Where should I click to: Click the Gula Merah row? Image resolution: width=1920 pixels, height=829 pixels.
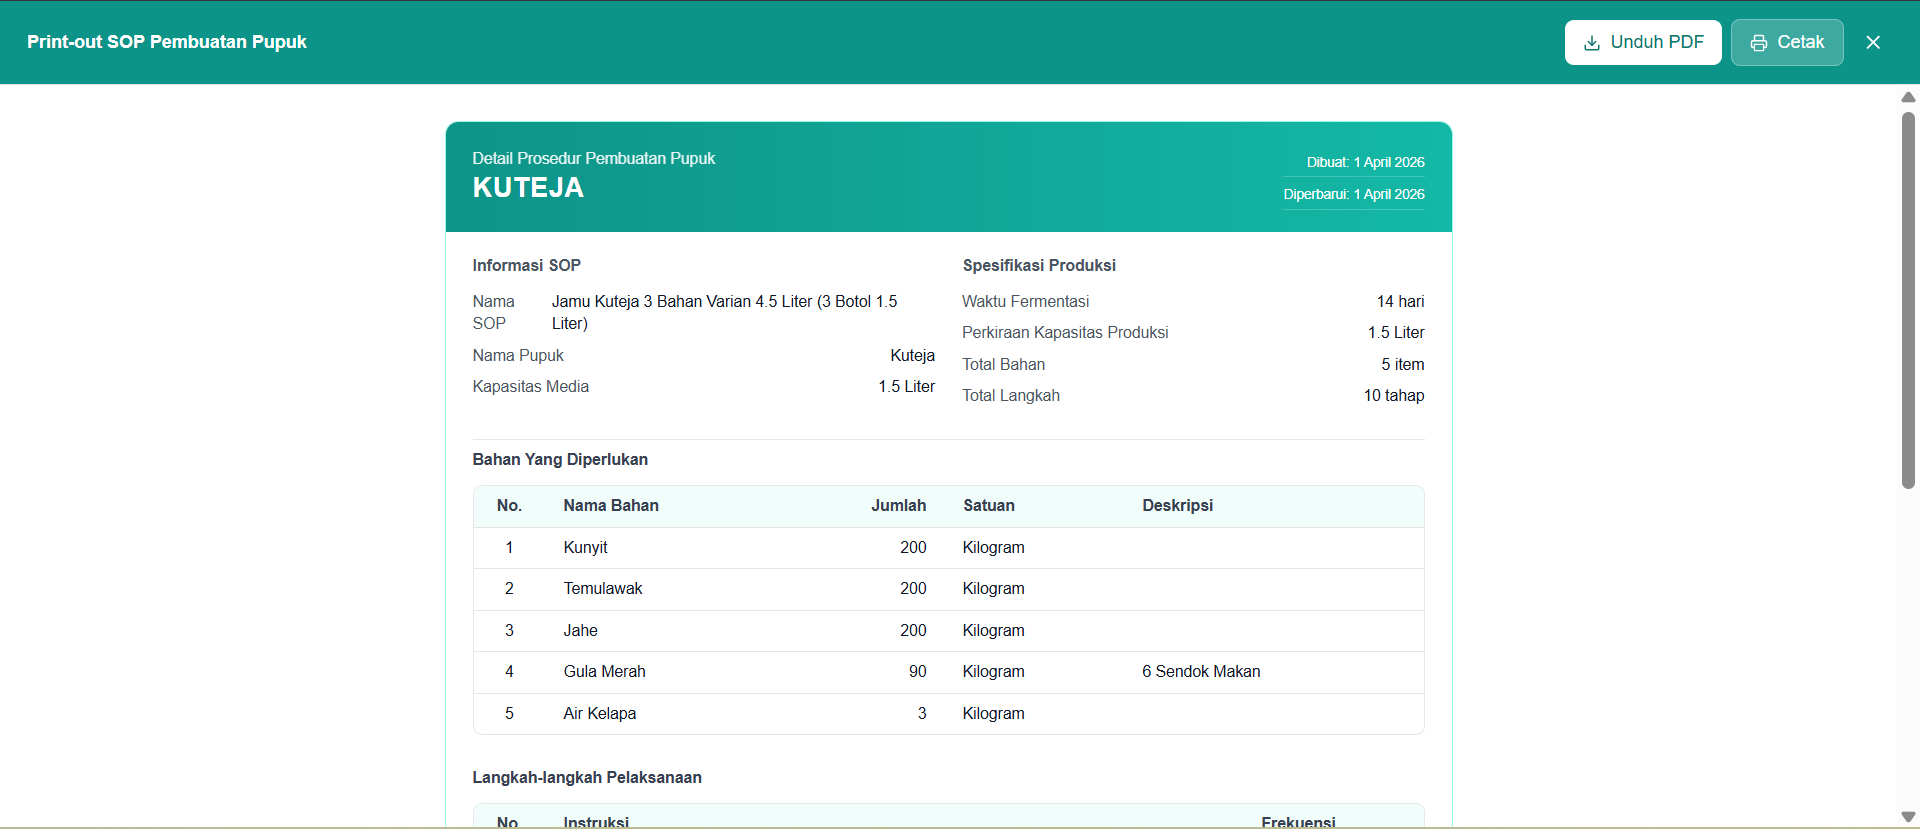[948, 672]
